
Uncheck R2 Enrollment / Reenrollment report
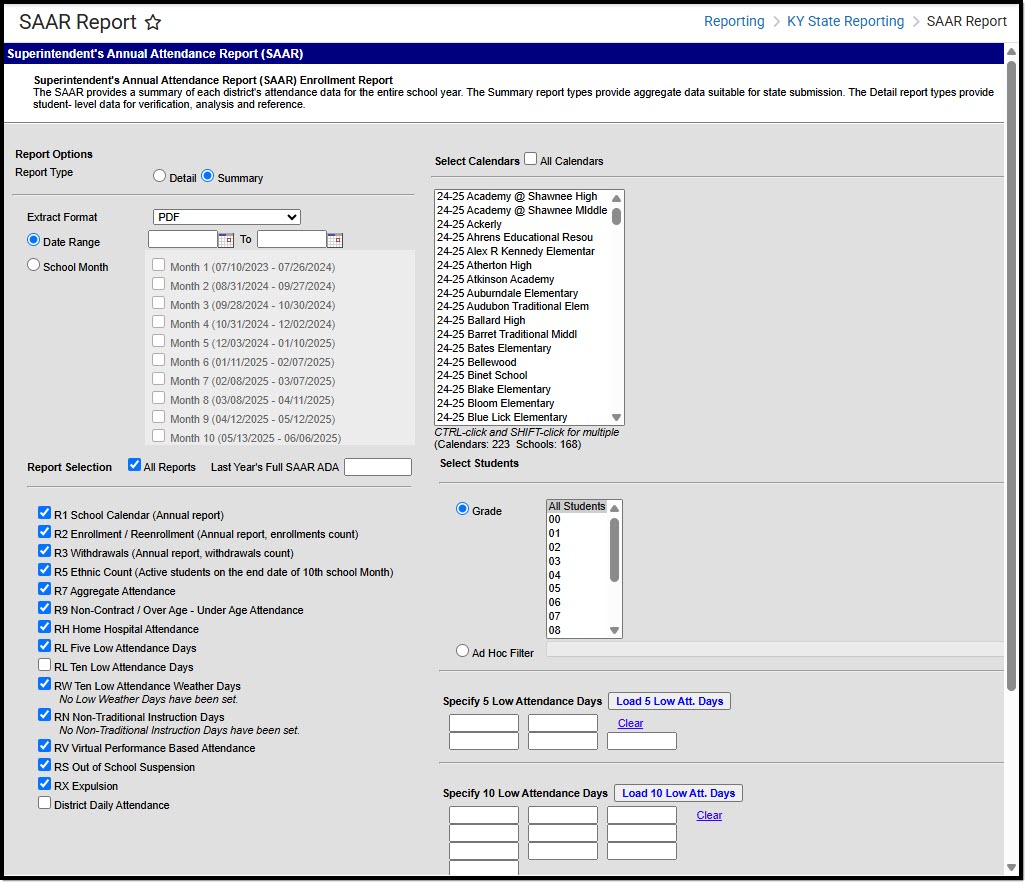coord(45,532)
